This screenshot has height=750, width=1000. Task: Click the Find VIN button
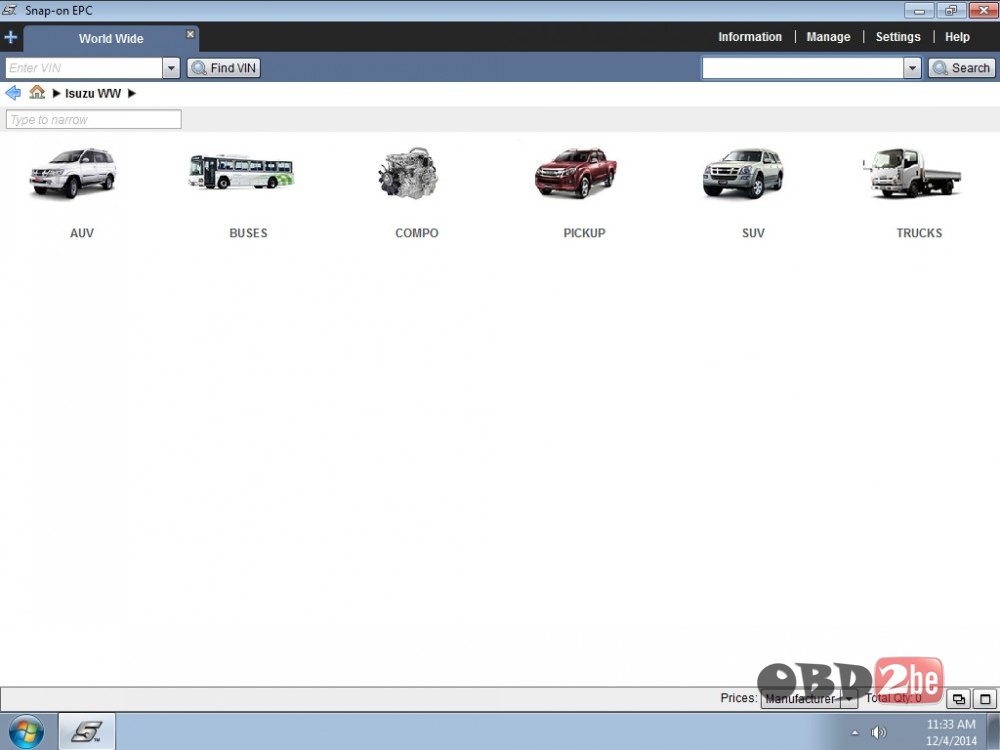pos(224,68)
